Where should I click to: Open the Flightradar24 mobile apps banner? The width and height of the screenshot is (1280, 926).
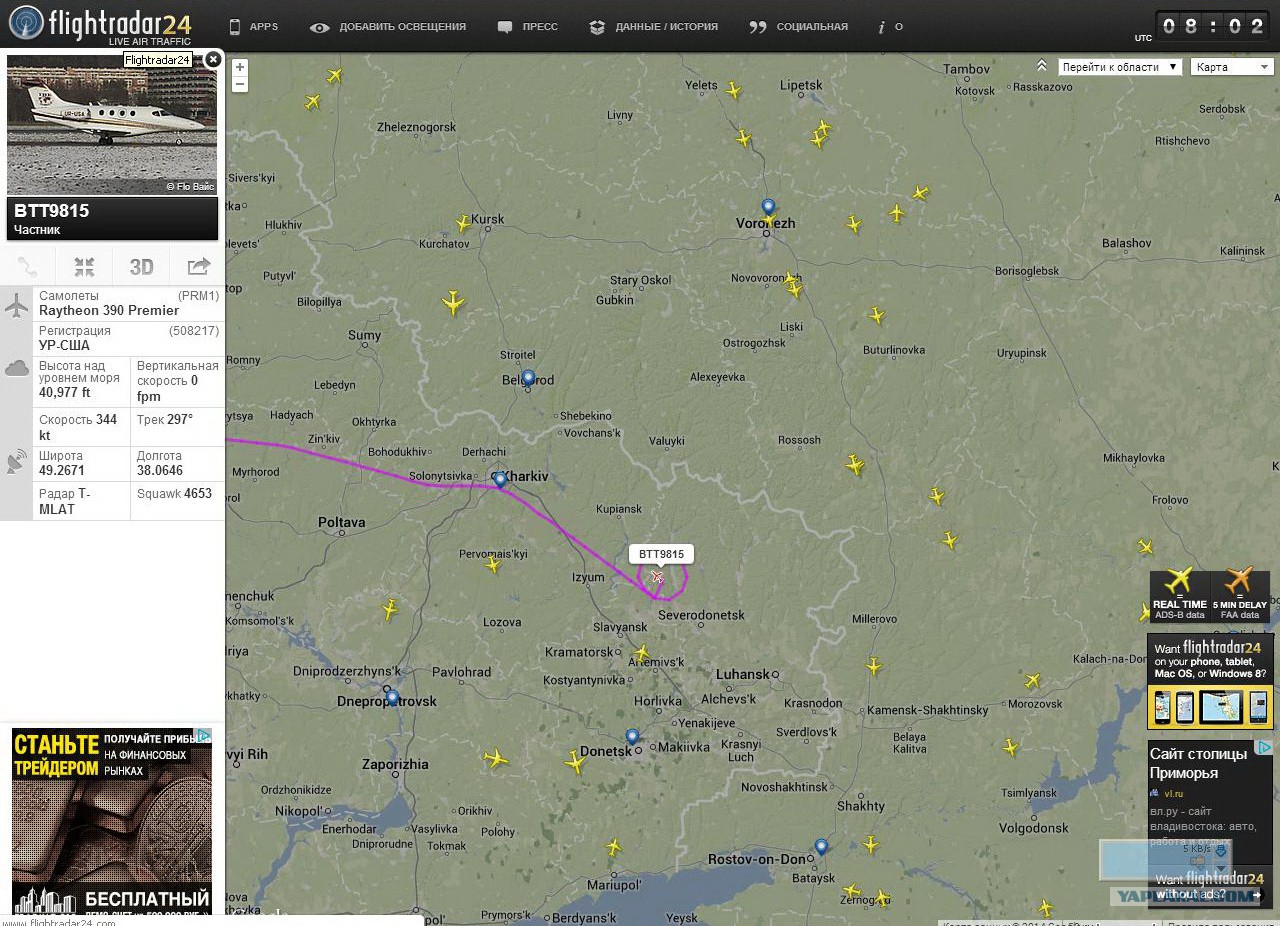coord(1210,682)
